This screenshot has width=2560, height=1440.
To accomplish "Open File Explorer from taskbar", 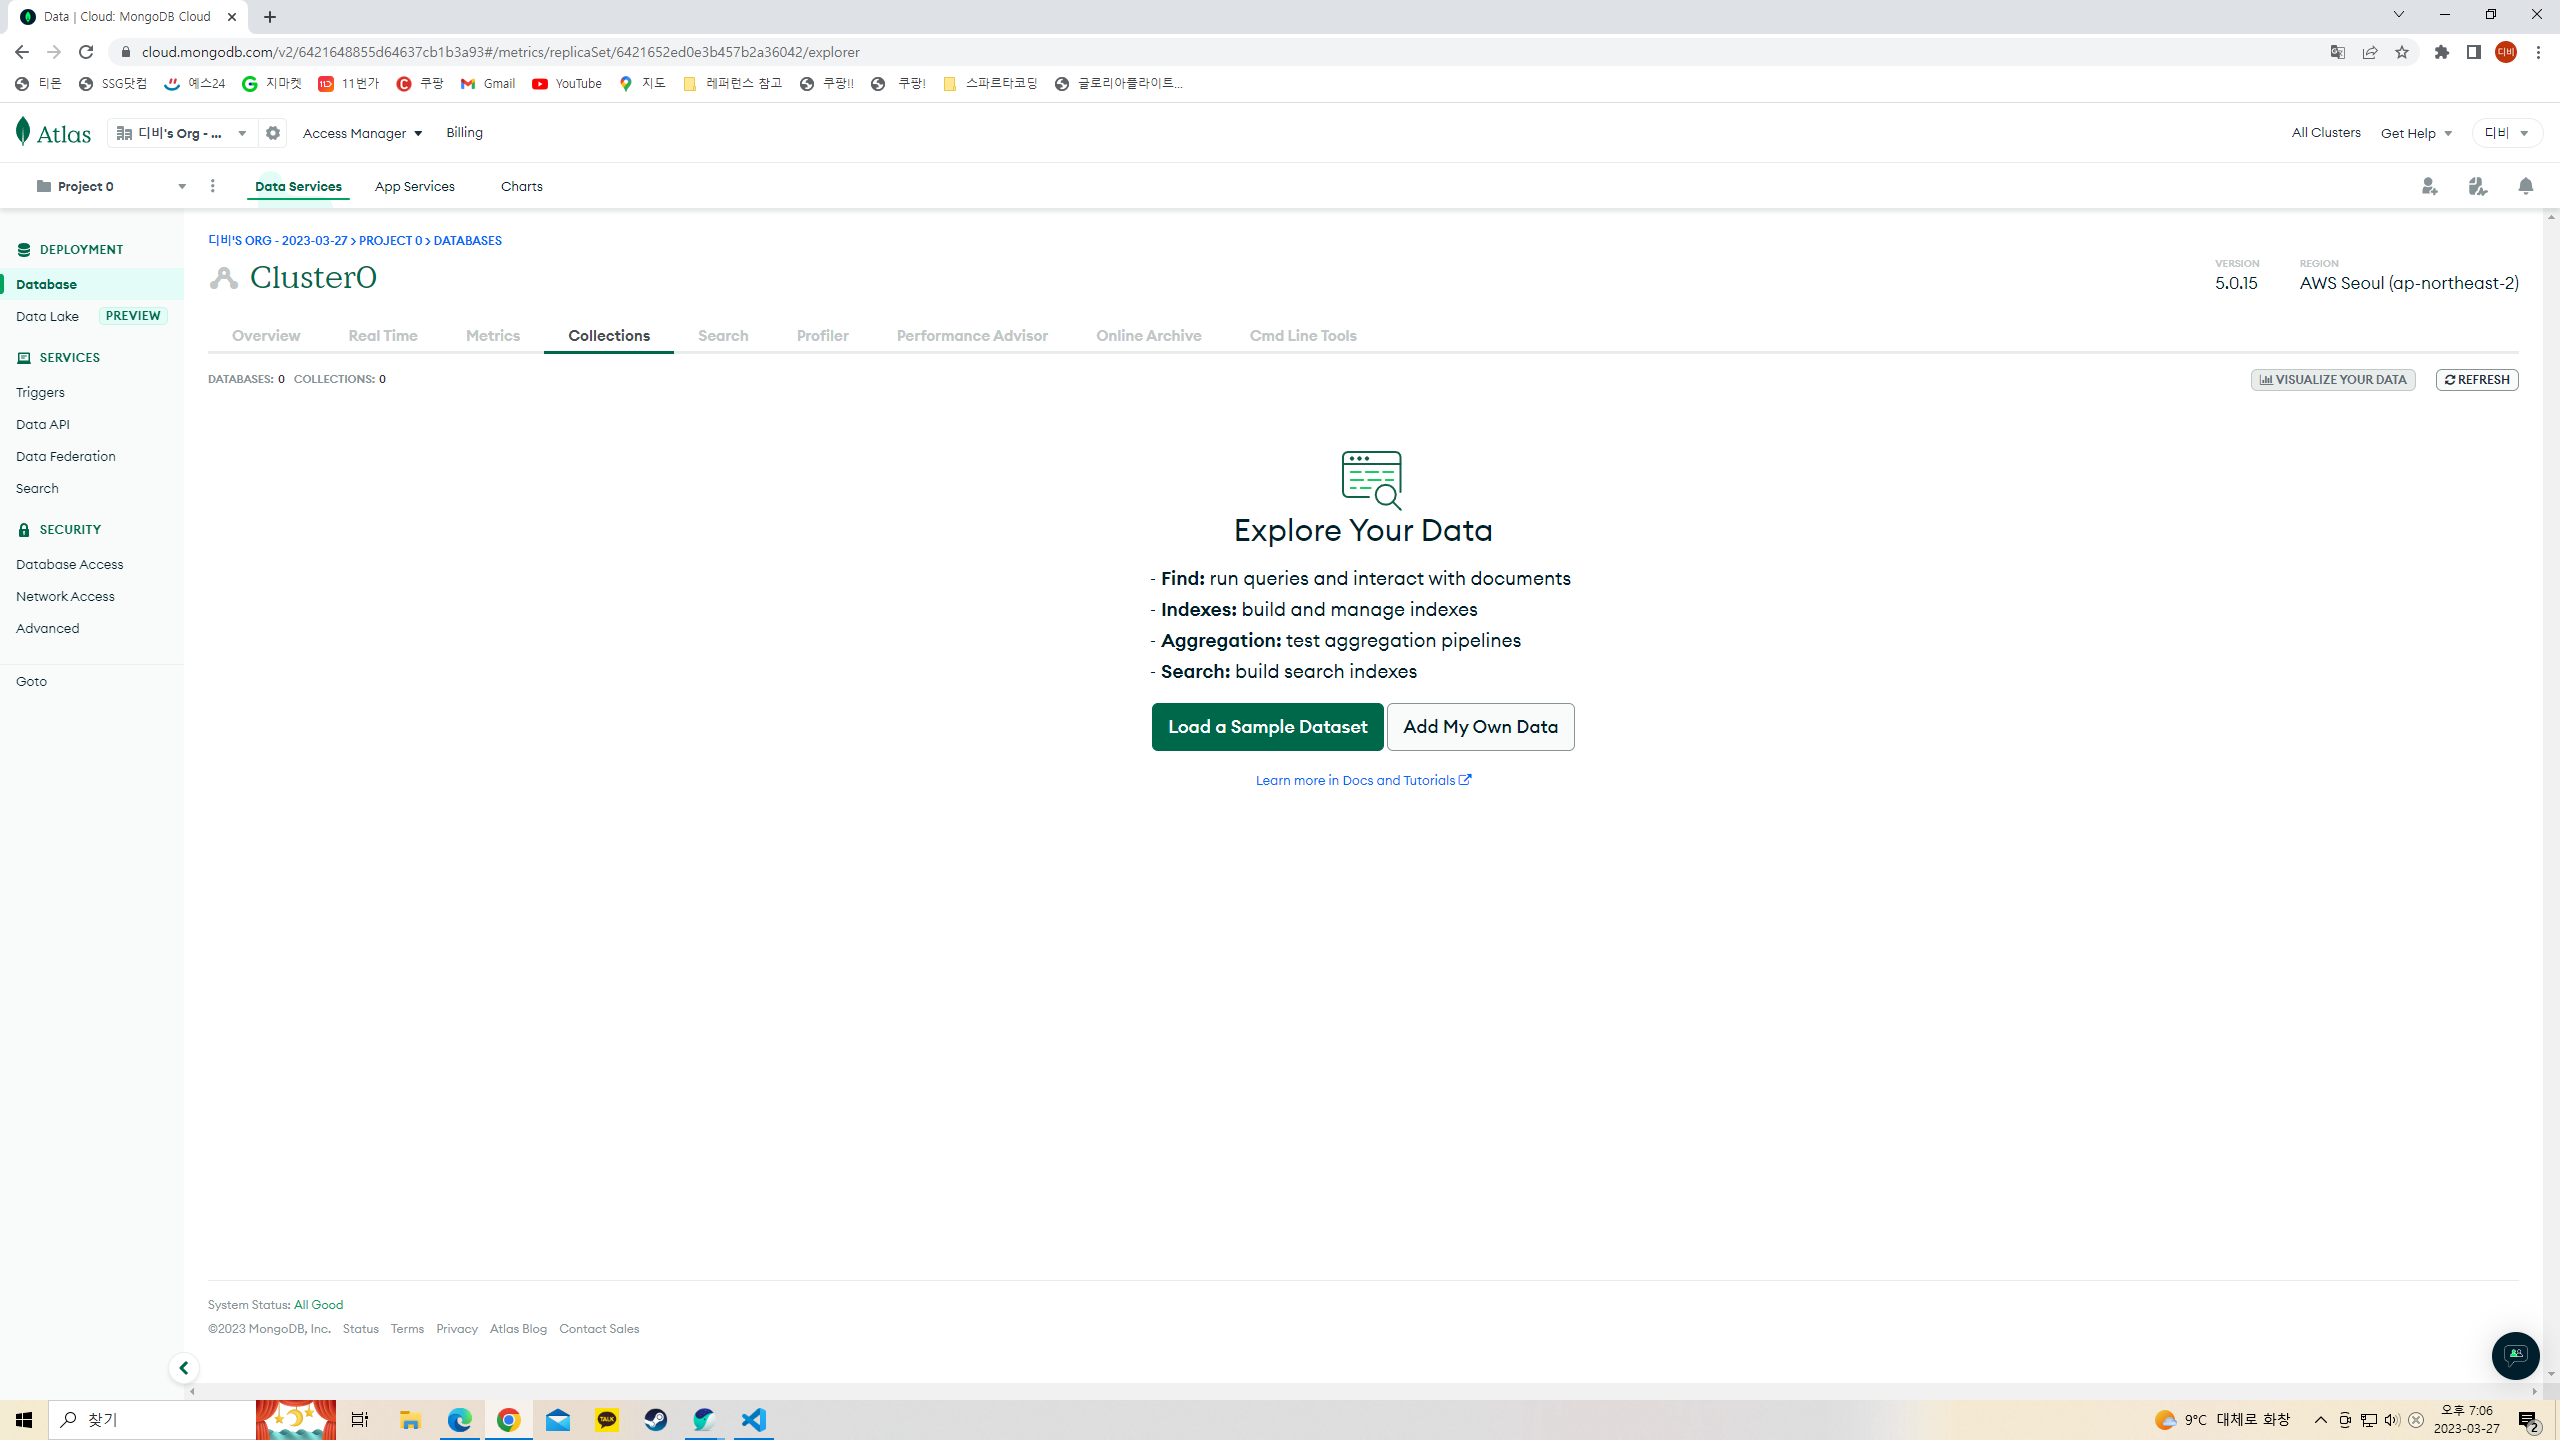I will [410, 1420].
